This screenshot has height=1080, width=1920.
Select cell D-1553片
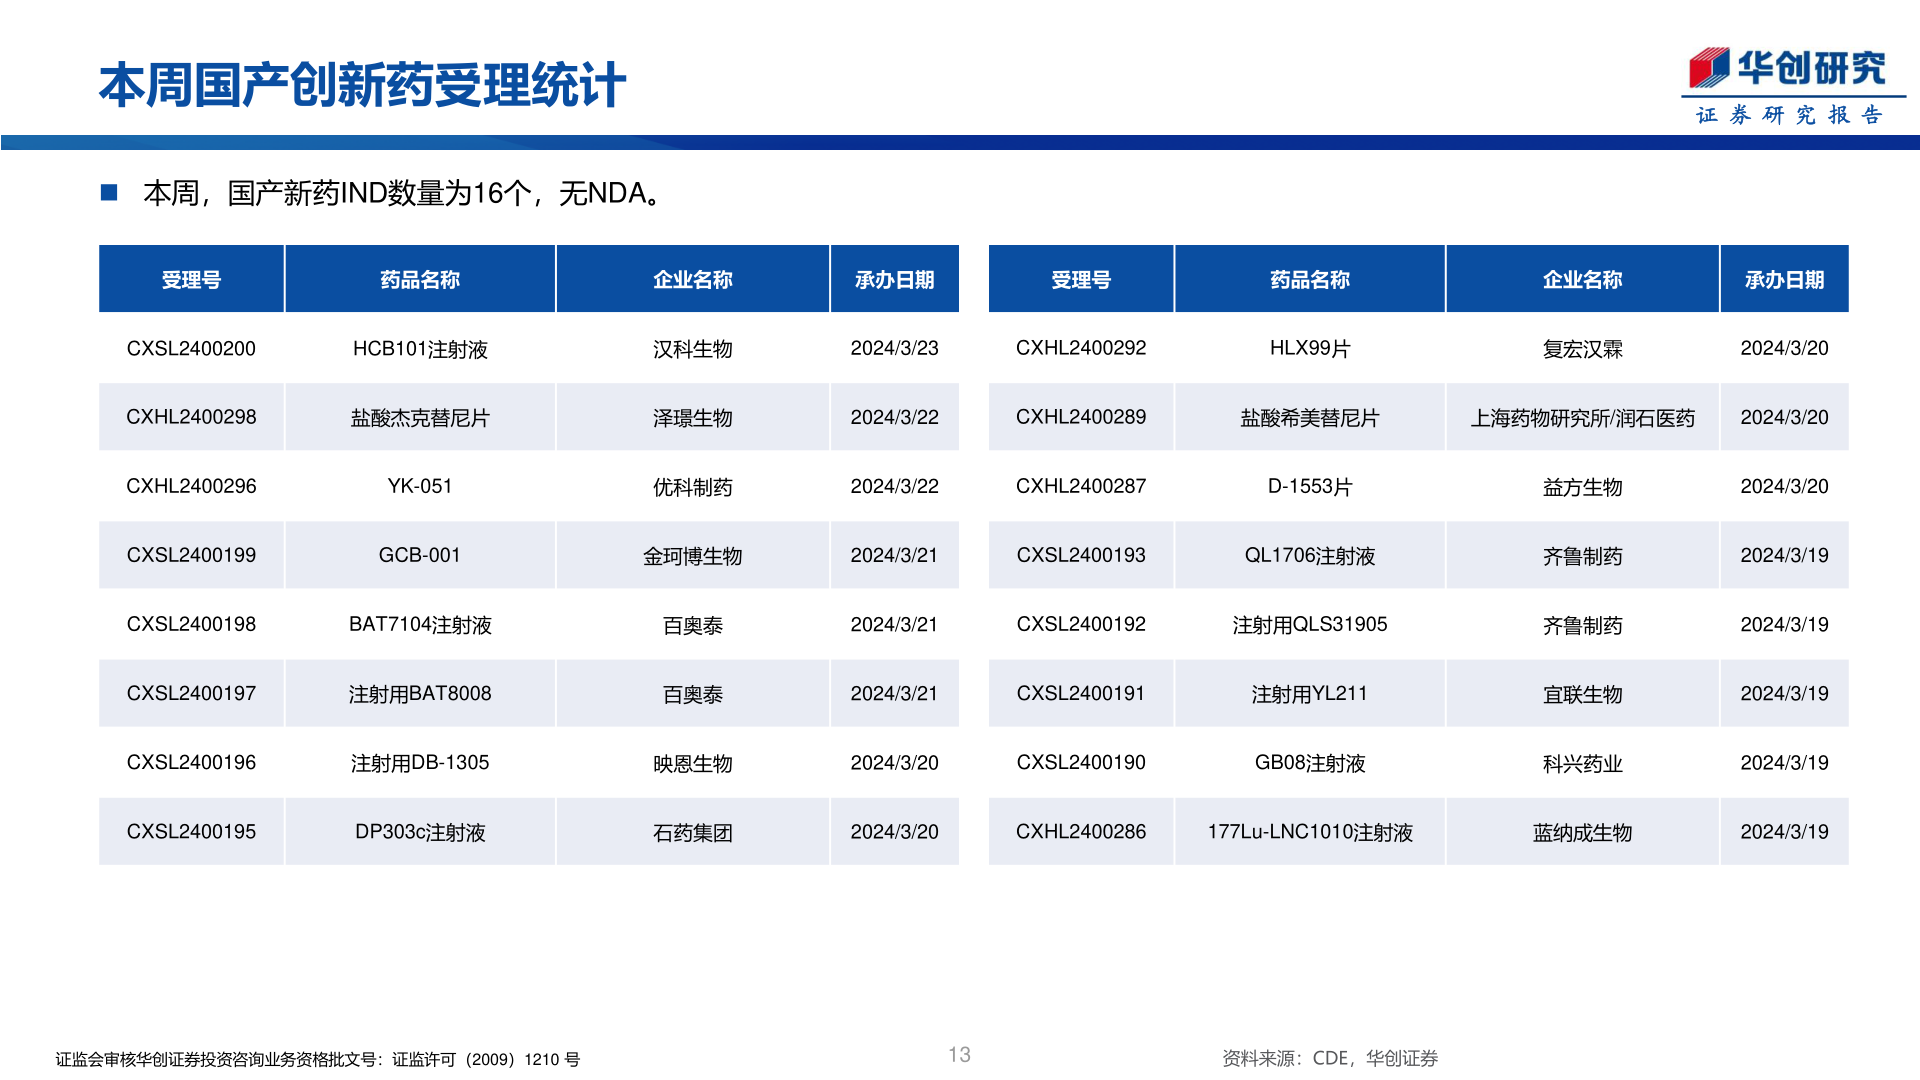(1310, 486)
